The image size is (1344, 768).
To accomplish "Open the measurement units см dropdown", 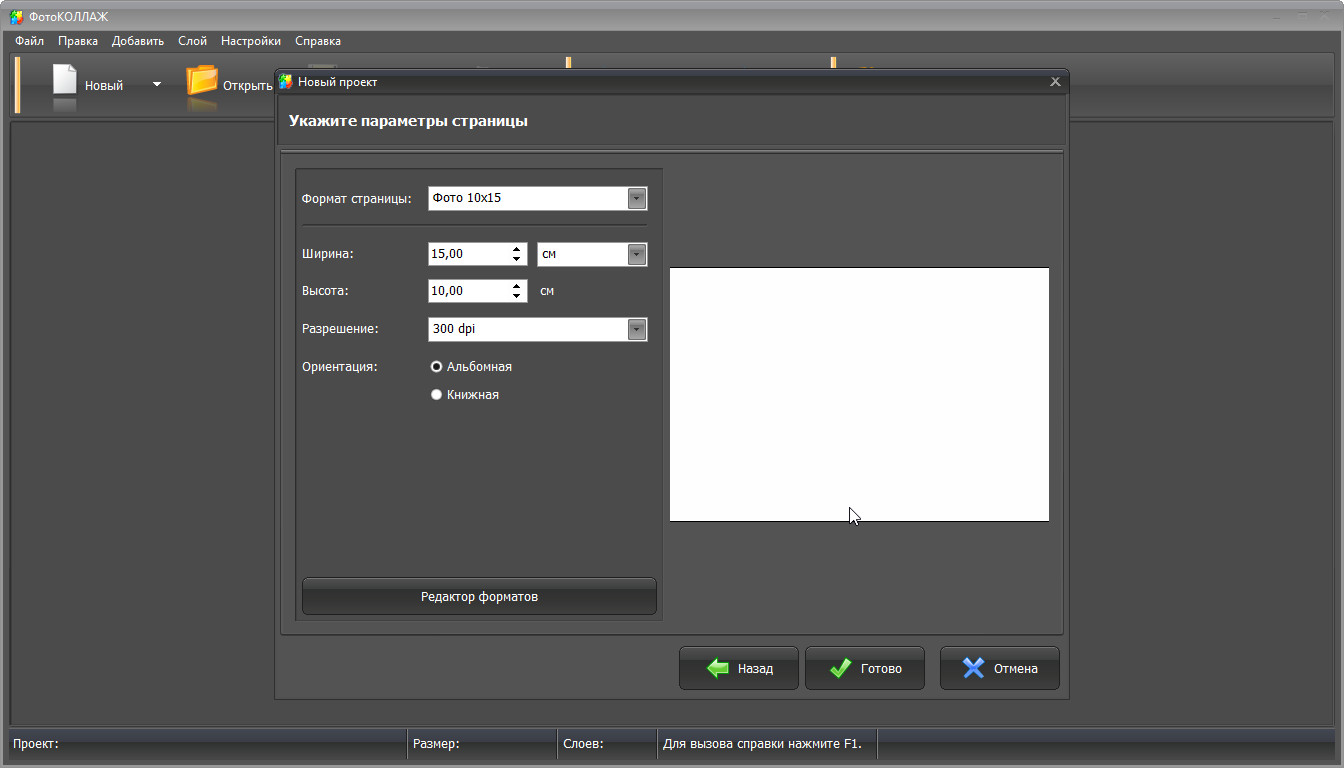I will [637, 254].
